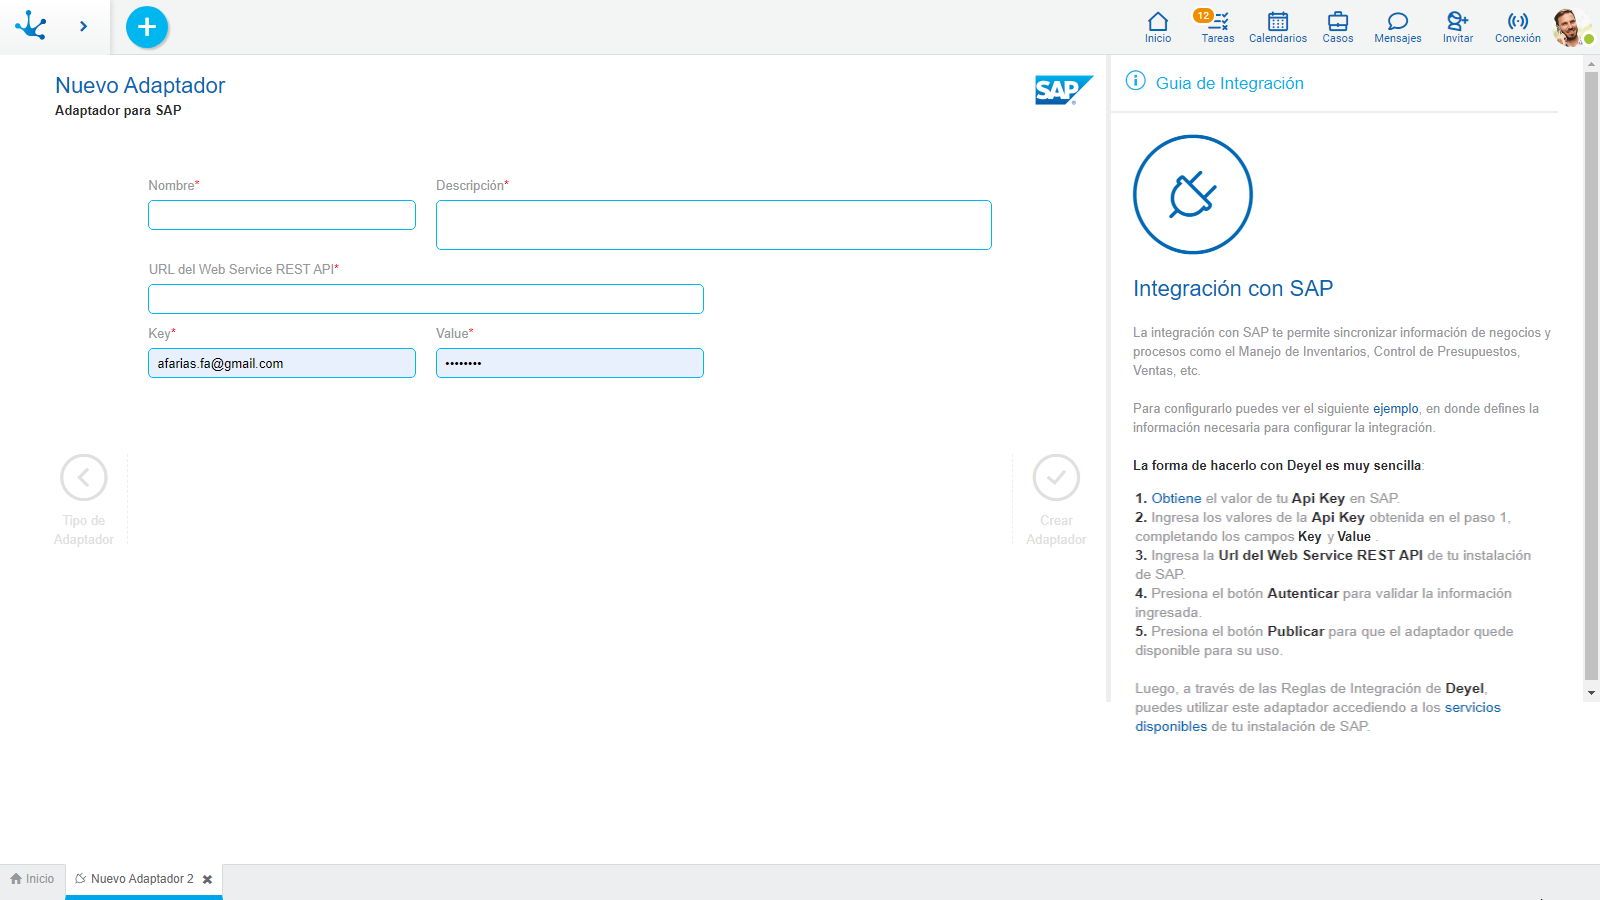Click the Obtiene link in step 1

pyautogui.click(x=1176, y=498)
